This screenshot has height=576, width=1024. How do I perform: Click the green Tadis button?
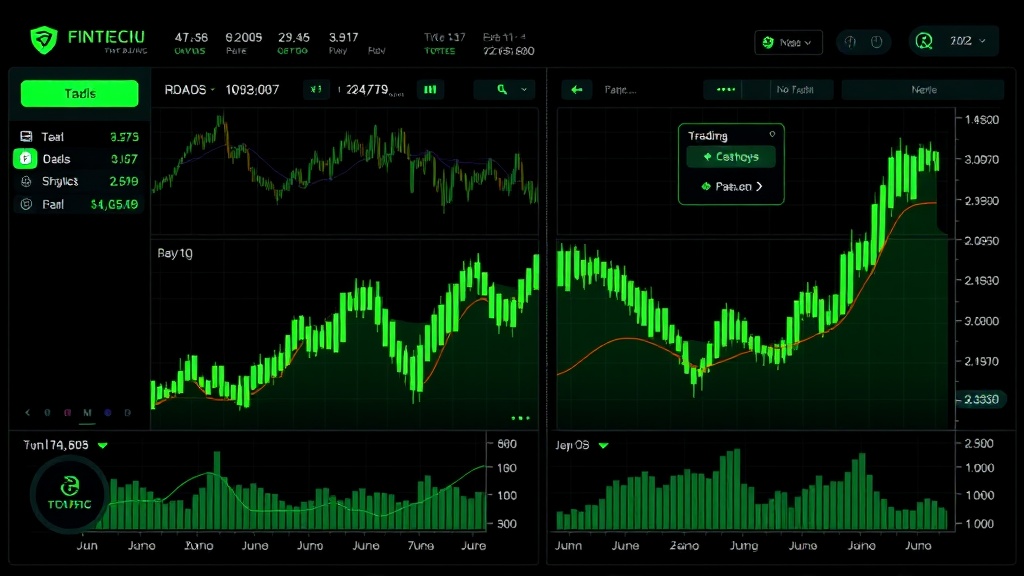80,93
